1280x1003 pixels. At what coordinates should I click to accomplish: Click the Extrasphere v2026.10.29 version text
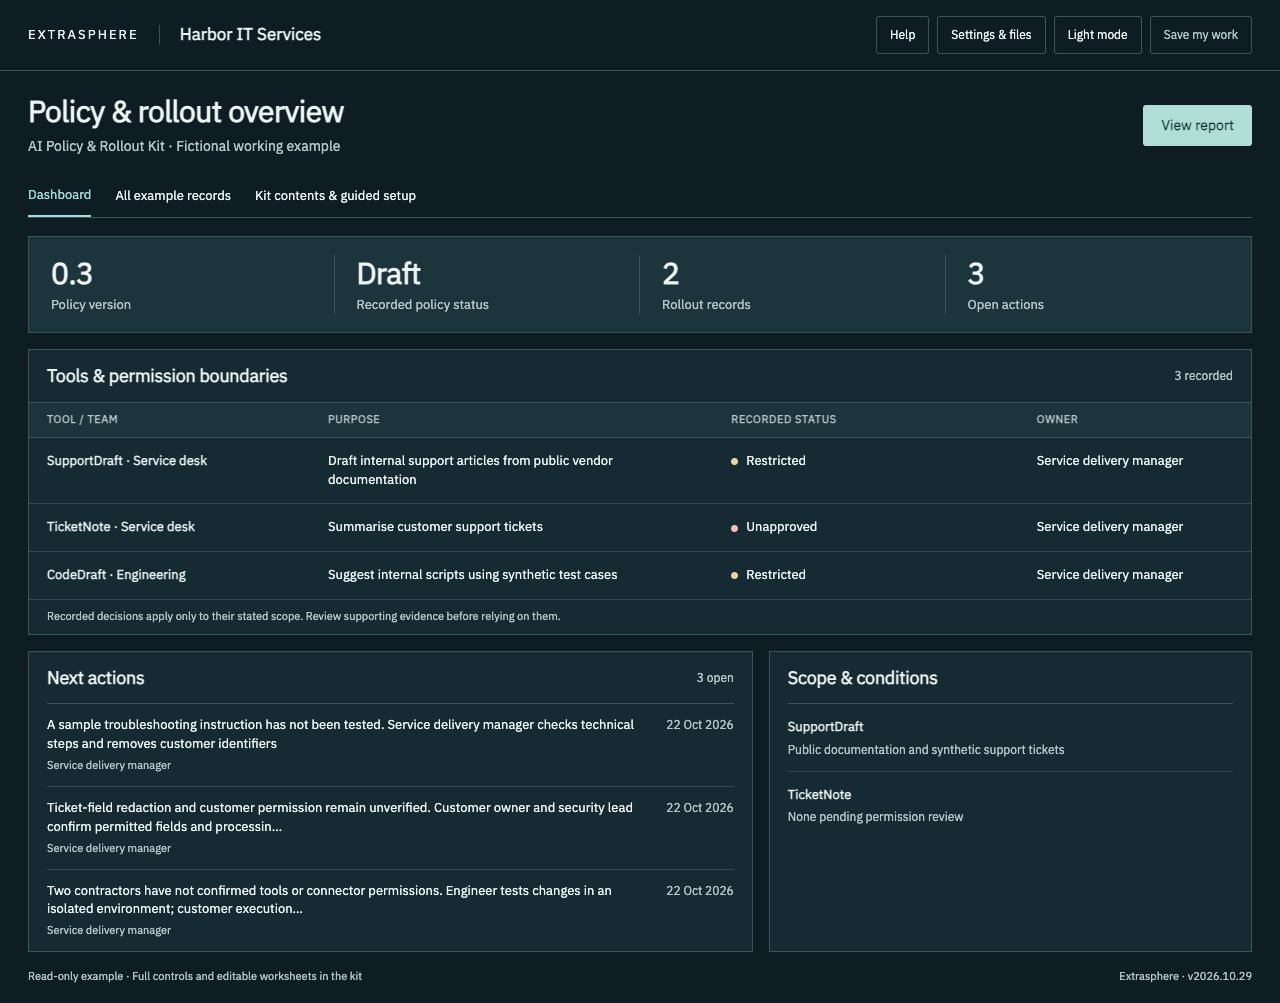point(1185,976)
